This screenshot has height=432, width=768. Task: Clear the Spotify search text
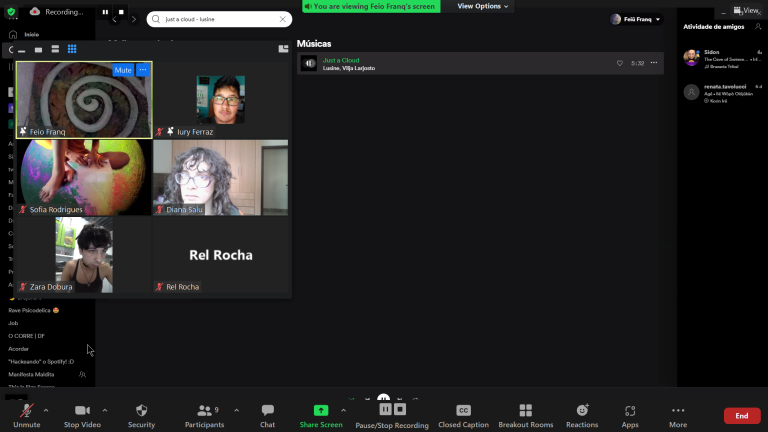click(x=283, y=19)
